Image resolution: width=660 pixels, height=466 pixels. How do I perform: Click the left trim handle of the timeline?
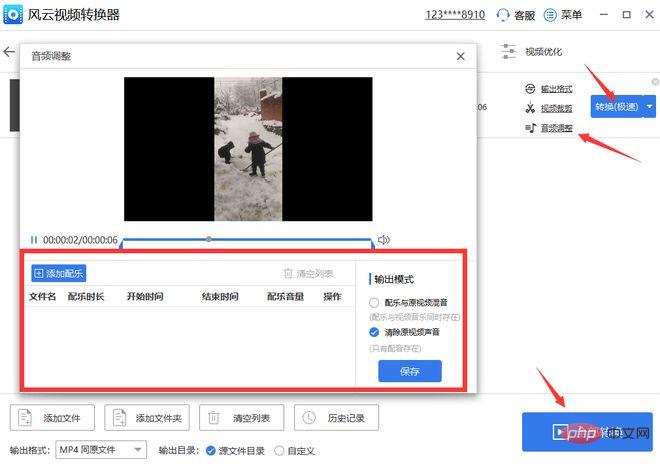click(x=121, y=244)
